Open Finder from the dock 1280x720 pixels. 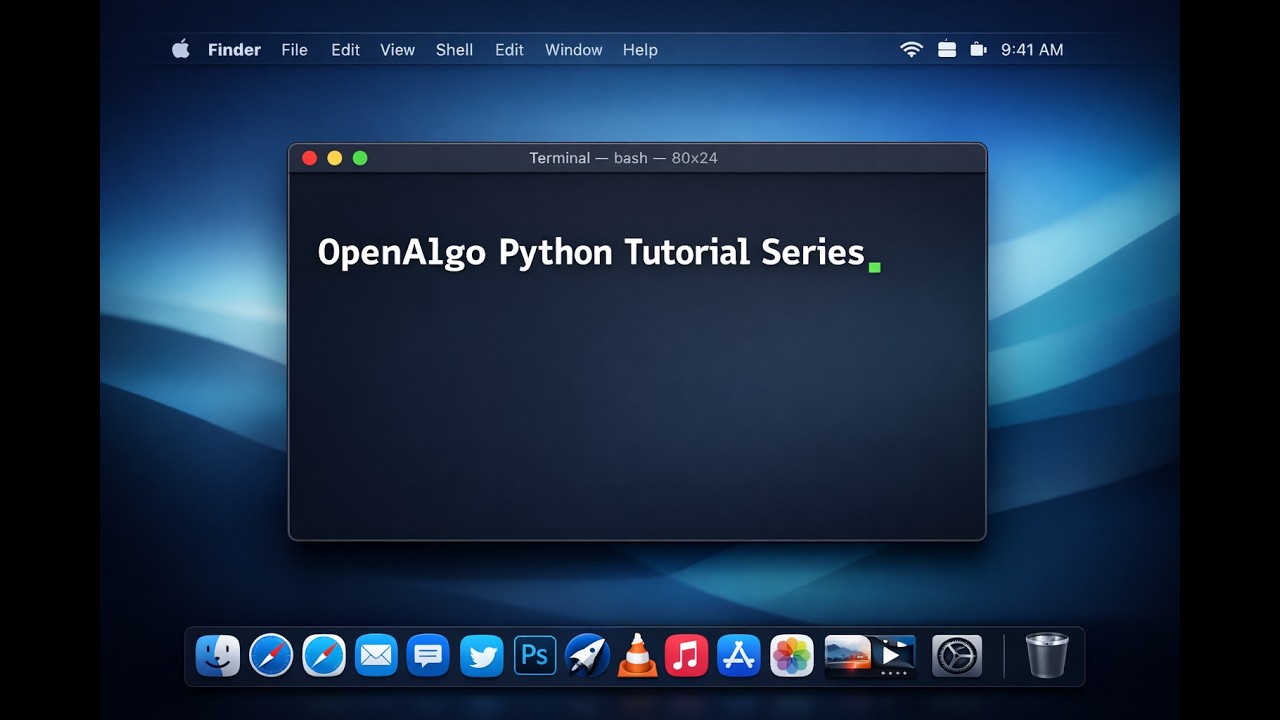[x=218, y=656]
